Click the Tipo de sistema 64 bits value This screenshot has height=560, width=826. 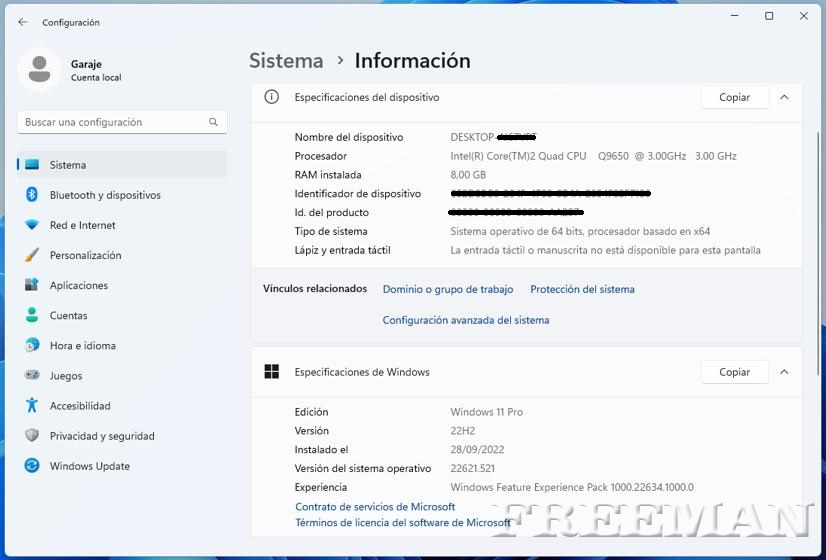[x=580, y=231]
